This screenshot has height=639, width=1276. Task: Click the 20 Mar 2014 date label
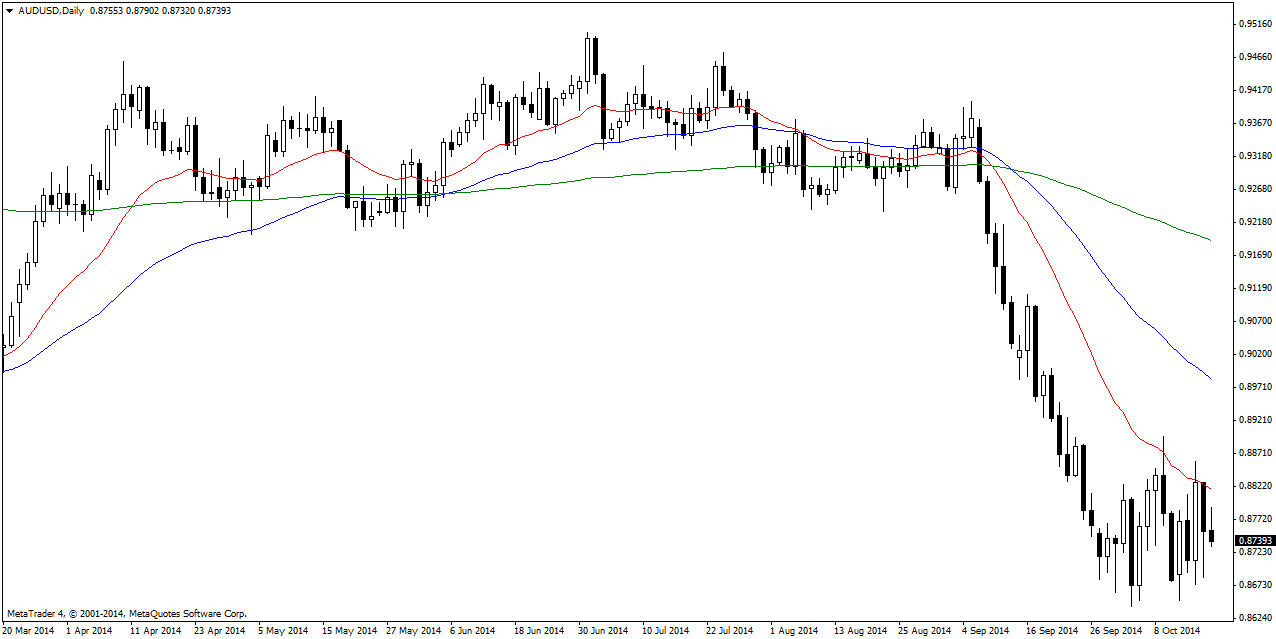point(29,631)
